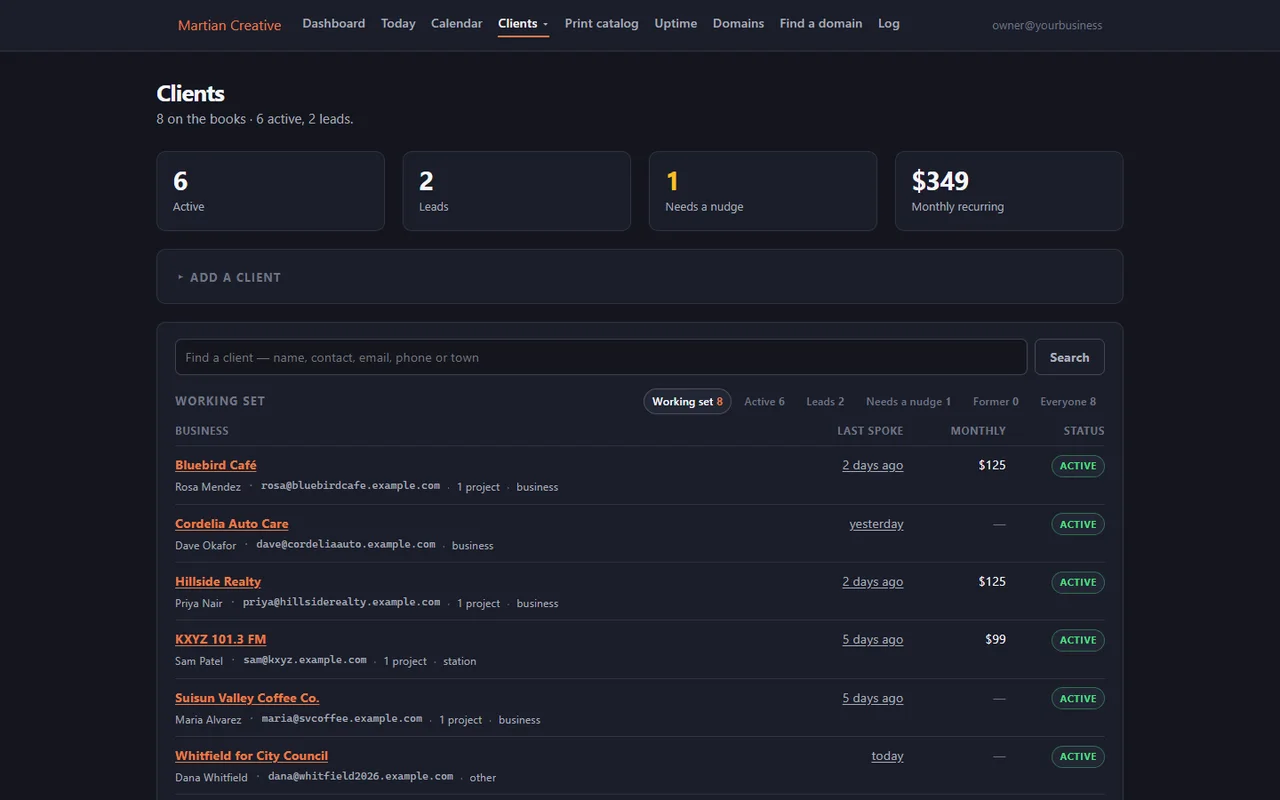1280x800 pixels.
Task: Open the KXYZ 101.3 FM client
Action: [221, 639]
